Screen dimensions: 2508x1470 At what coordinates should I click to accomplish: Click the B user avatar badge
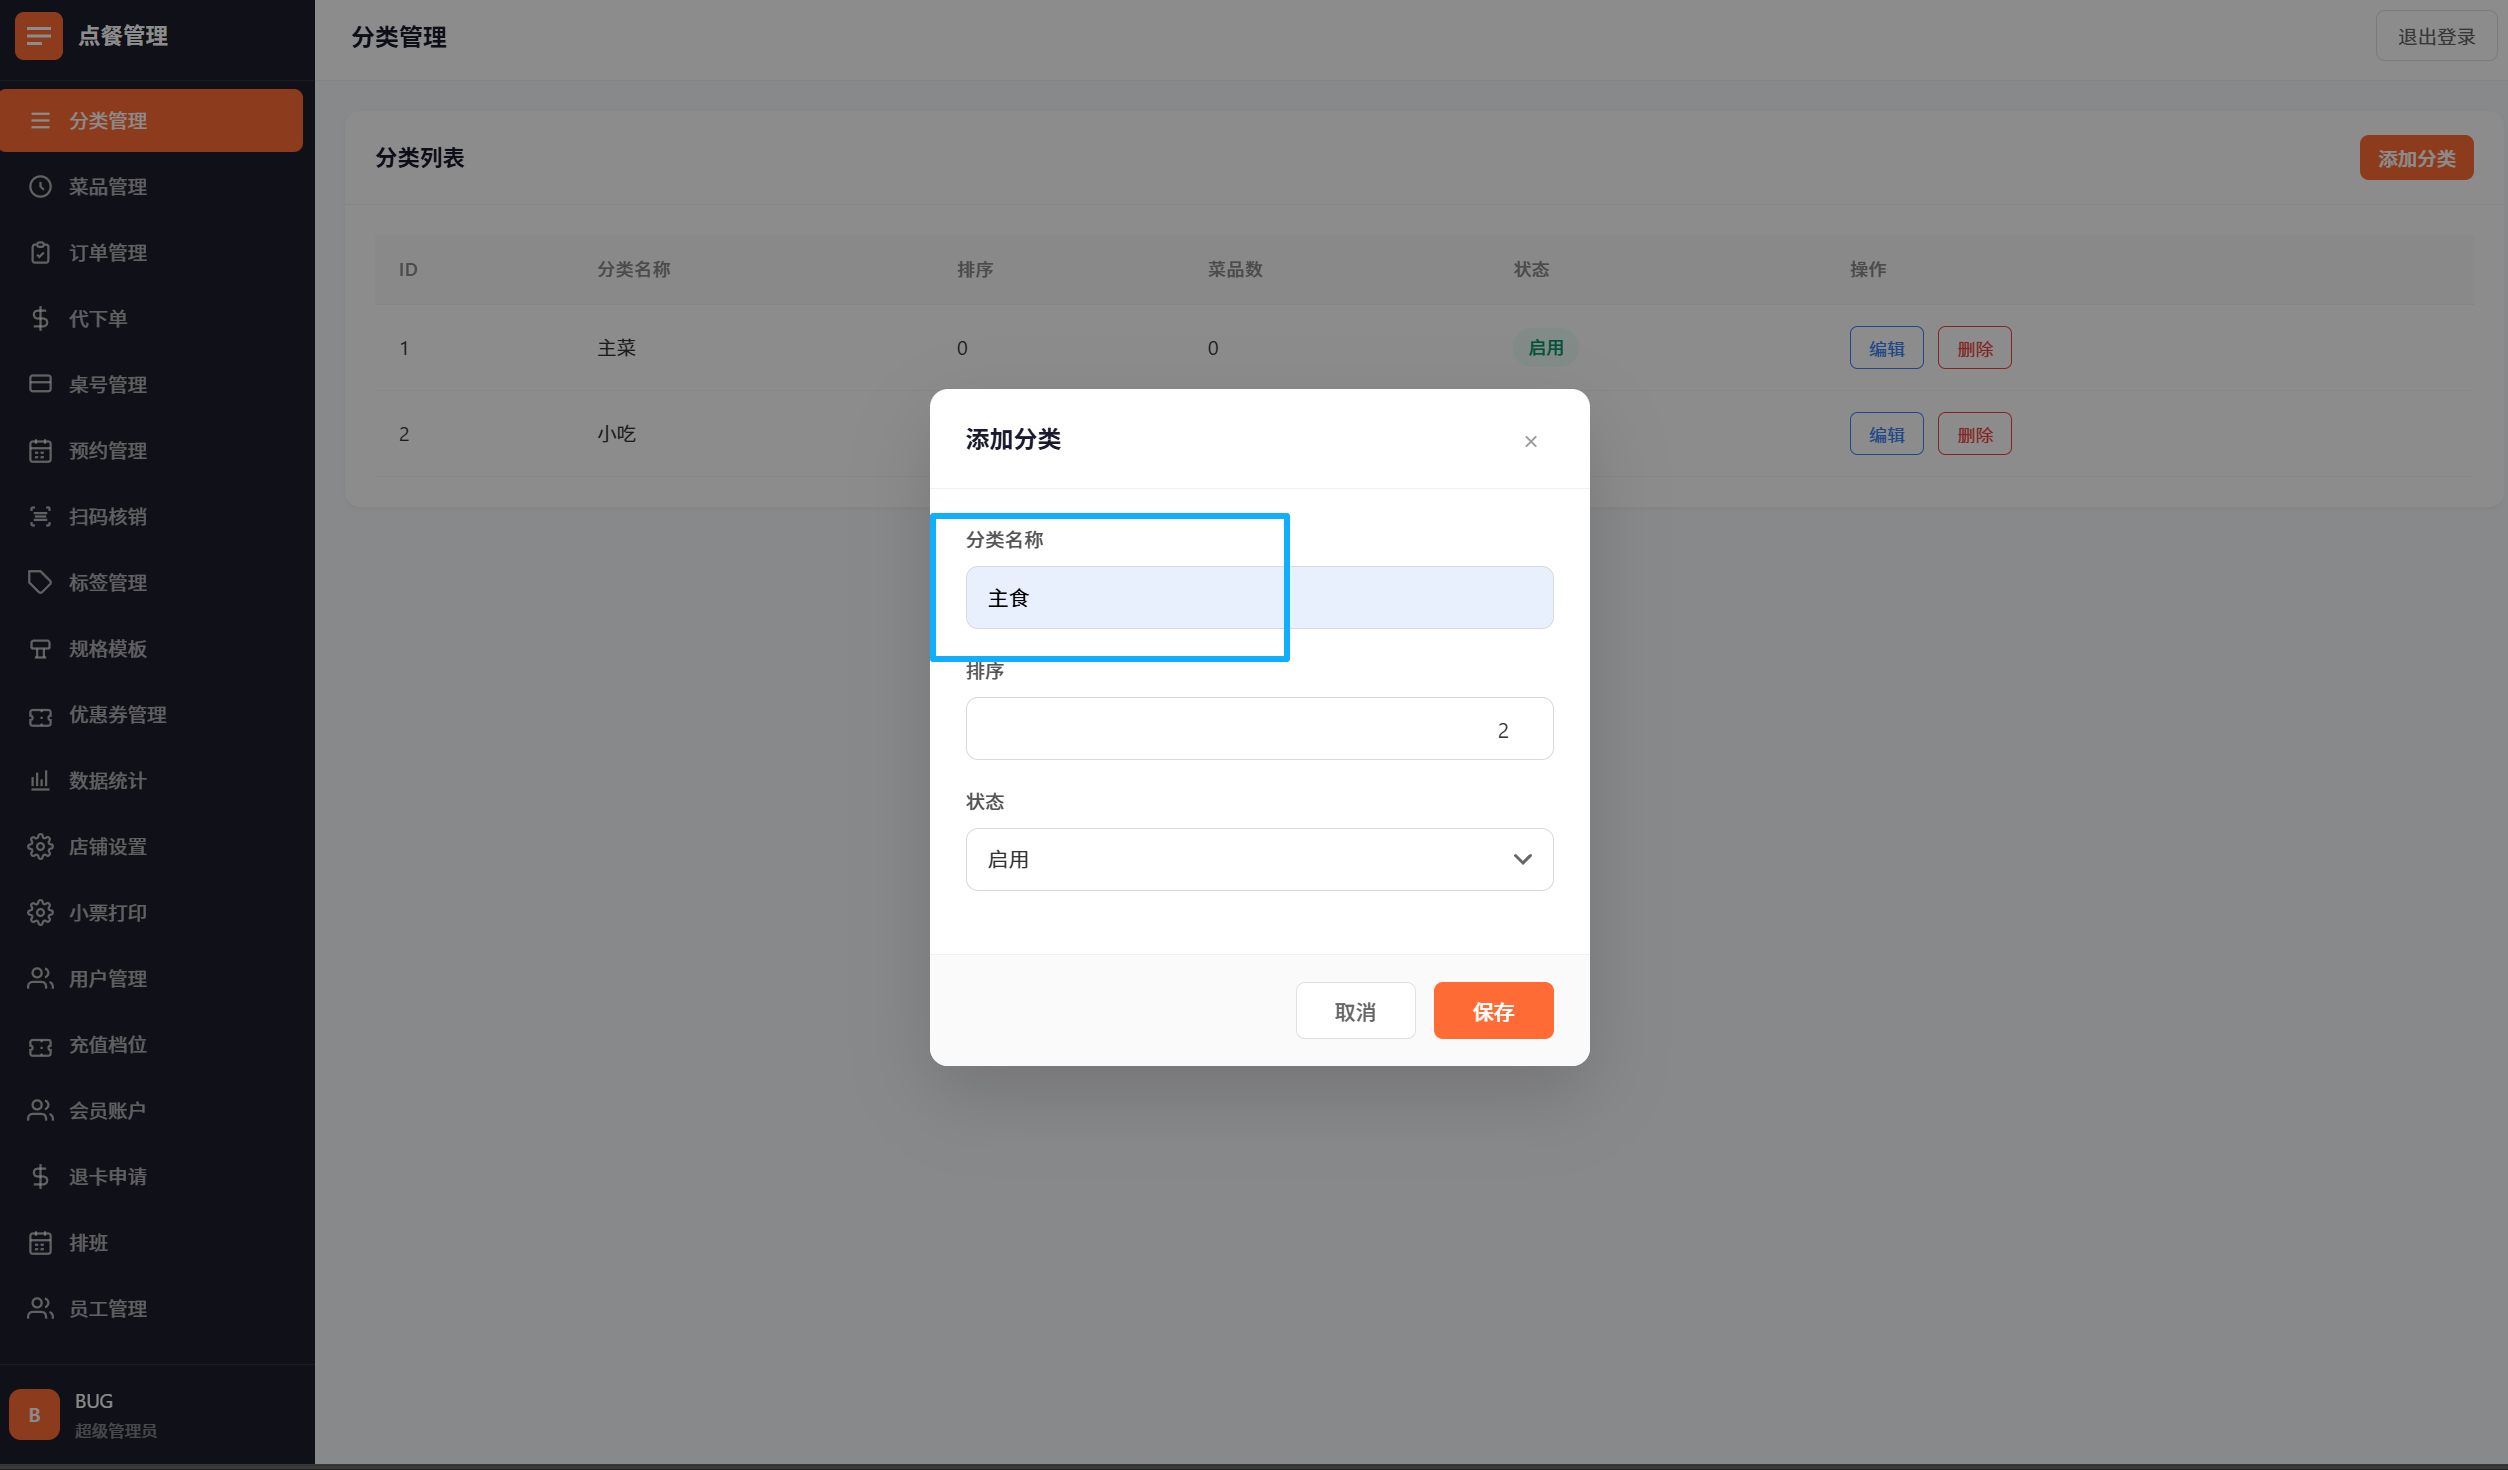(35, 1414)
